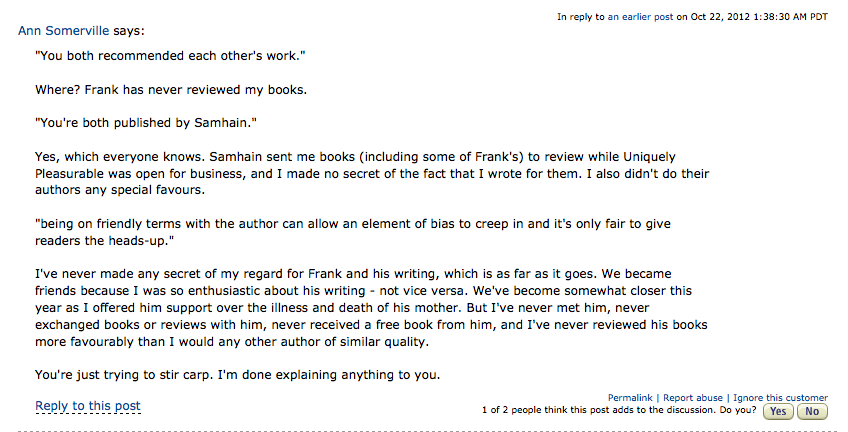
Task: Click Reply to this post
Action: point(88,406)
